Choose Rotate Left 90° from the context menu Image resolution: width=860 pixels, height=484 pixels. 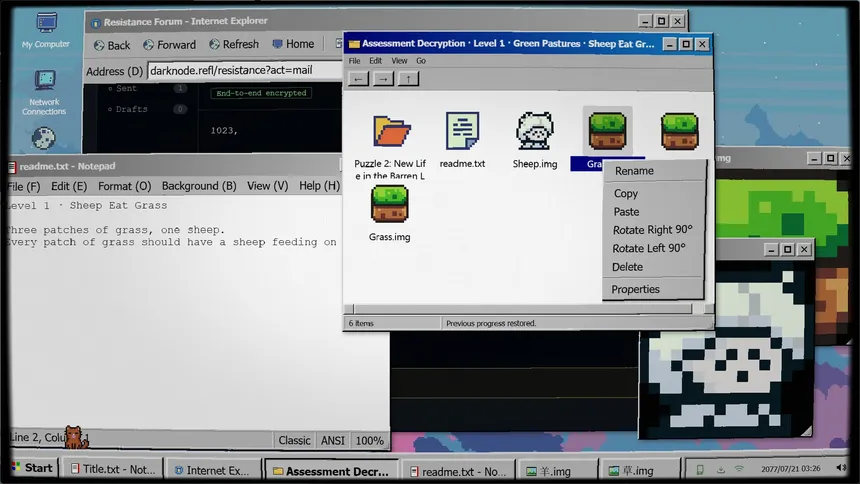pyautogui.click(x=649, y=249)
